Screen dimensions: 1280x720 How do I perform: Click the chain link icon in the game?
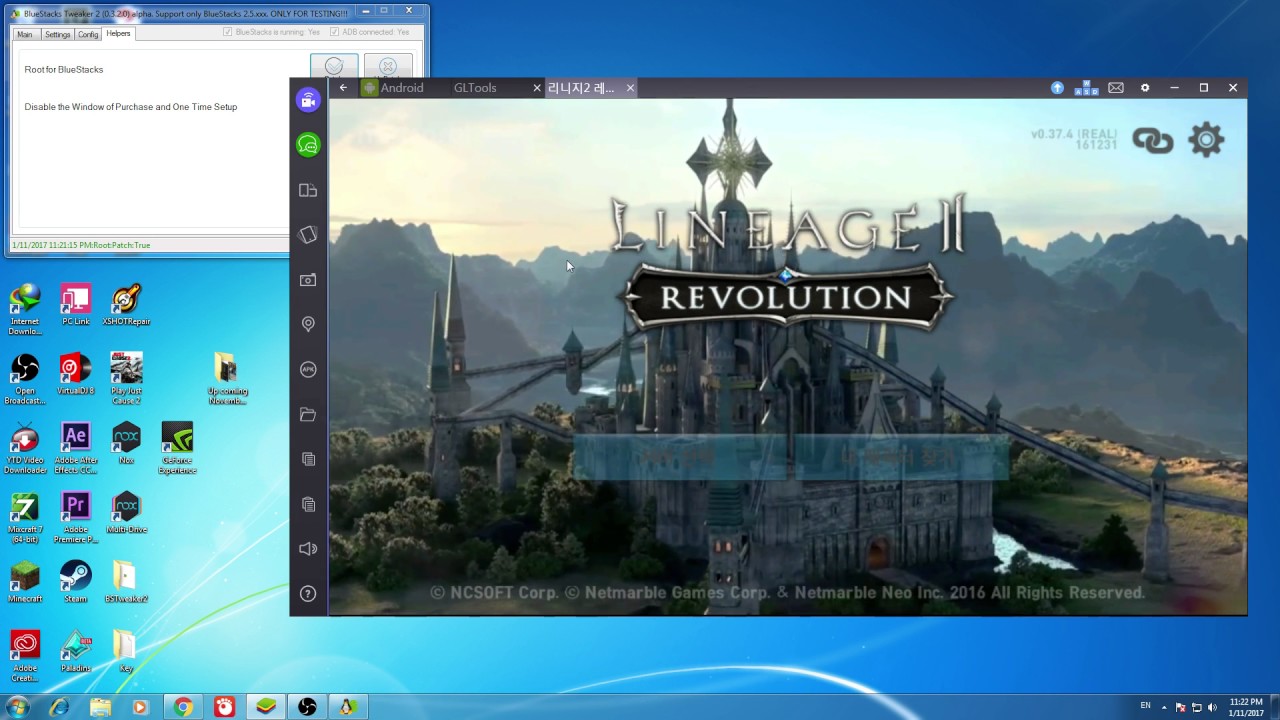pyautogui.click(x=1152, y=140)
